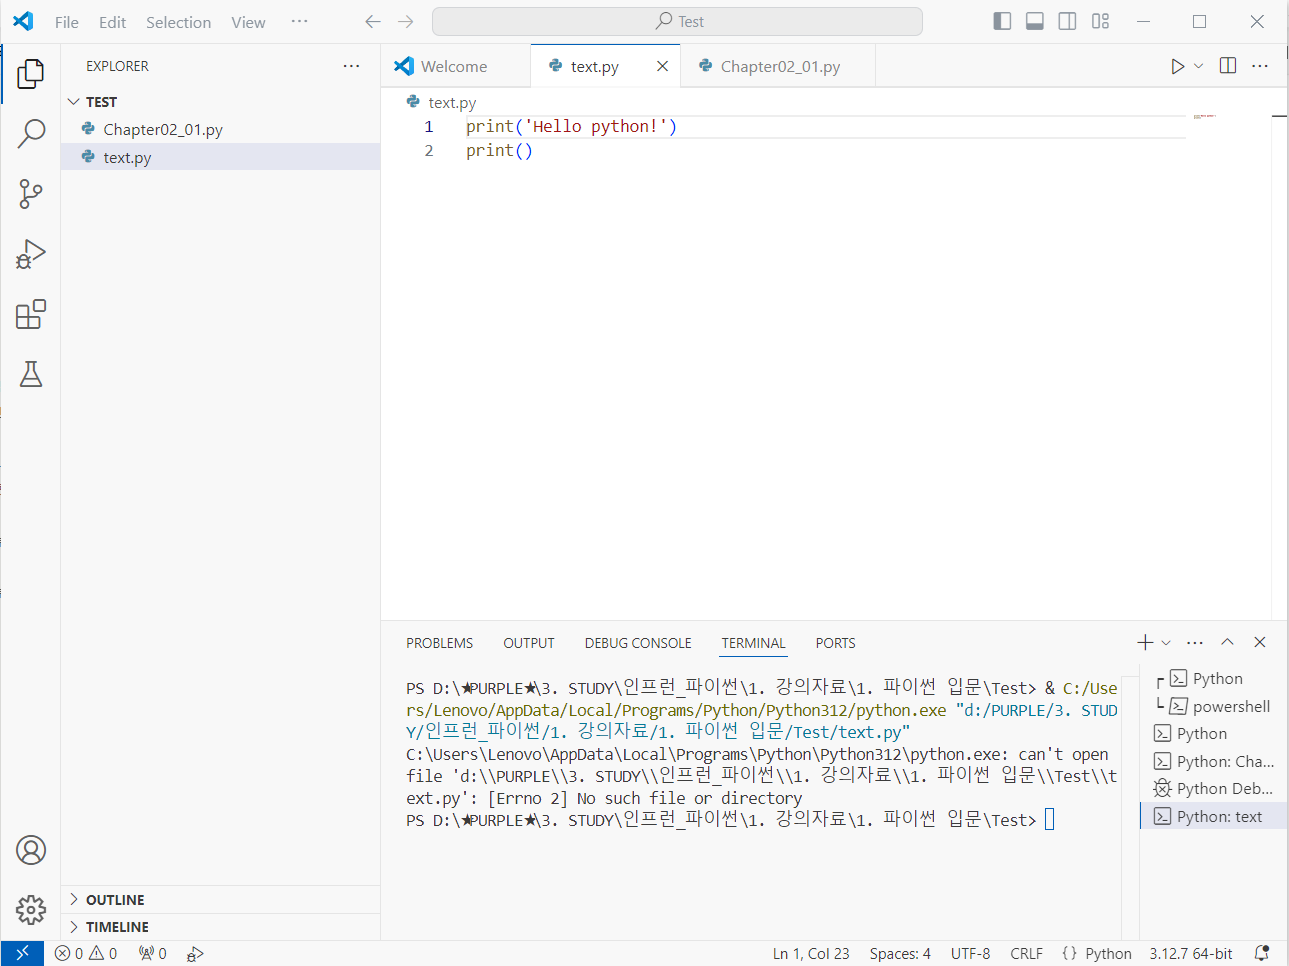Switch to the PORTS panel tab
1289x966 pixels.
pos(835,643)
